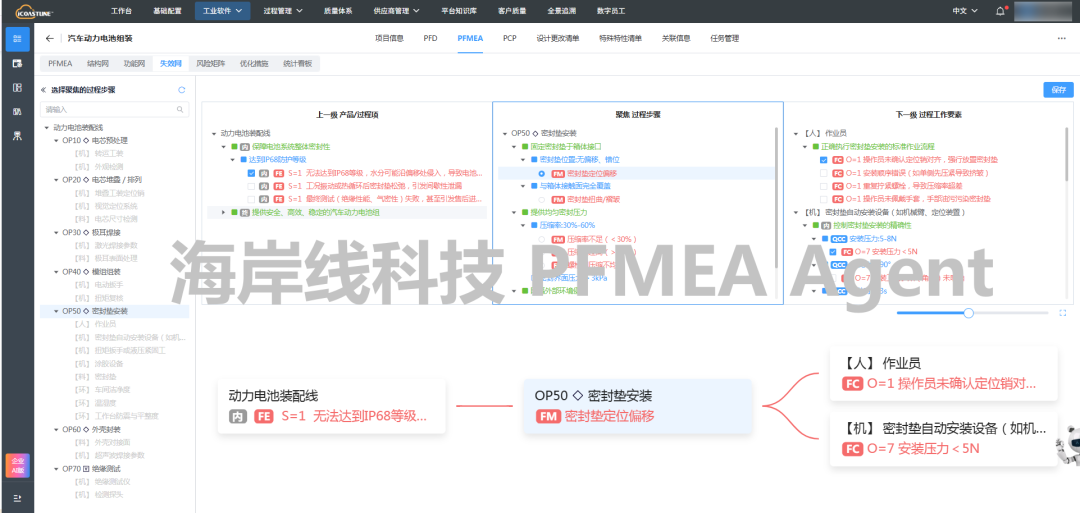Image resolution: width=1080 pixels, height=513 pixels.
Task: Click the 【机】密封垫自动安装设备 diagram card
Action: 944,439
